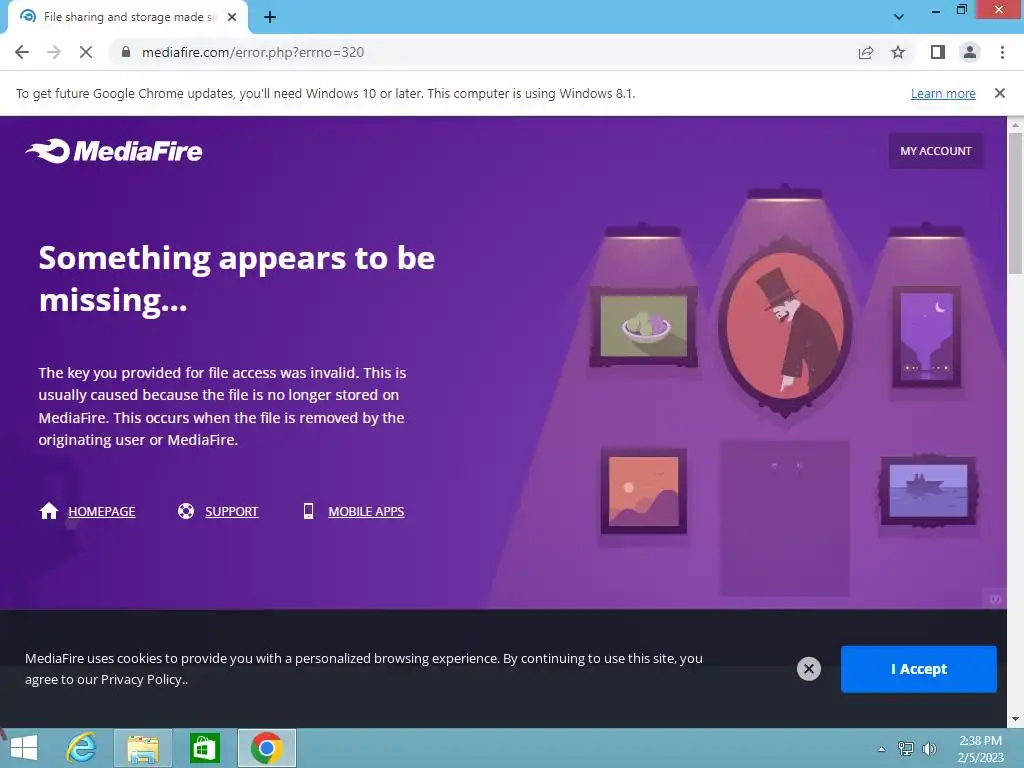Click the scrollbar up arrow
The height and width of the screenshot is (768, 1024).
click(1015, 124)
